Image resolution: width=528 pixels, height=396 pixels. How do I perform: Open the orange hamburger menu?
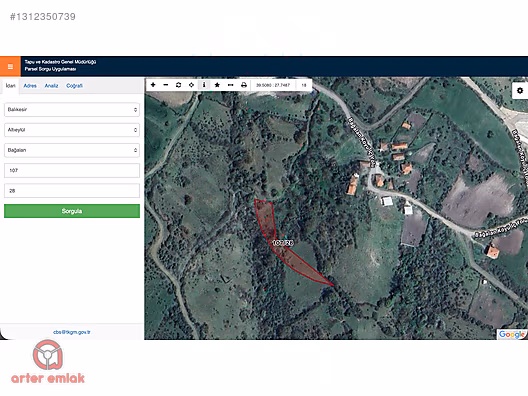[10, 67]
